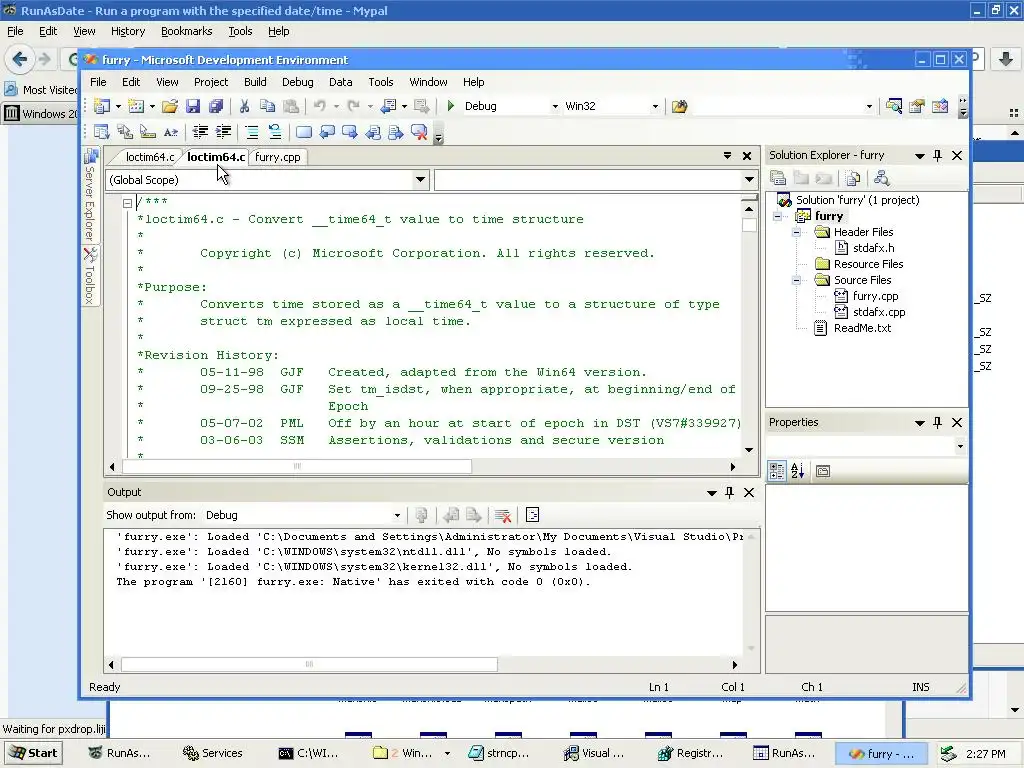Click the Add New Item toolbar icon
Viewport: 1024px width, 768px height.
pos(136,106)
